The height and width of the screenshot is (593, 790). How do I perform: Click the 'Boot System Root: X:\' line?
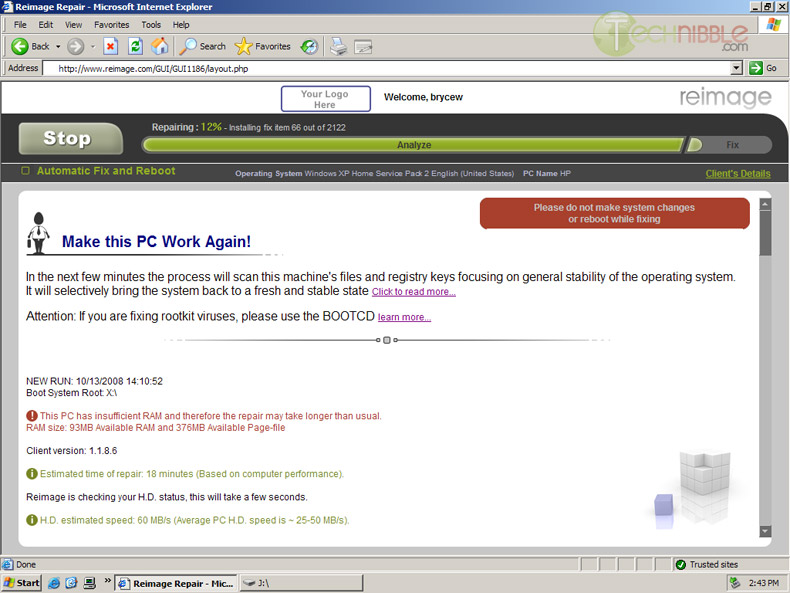71,393
